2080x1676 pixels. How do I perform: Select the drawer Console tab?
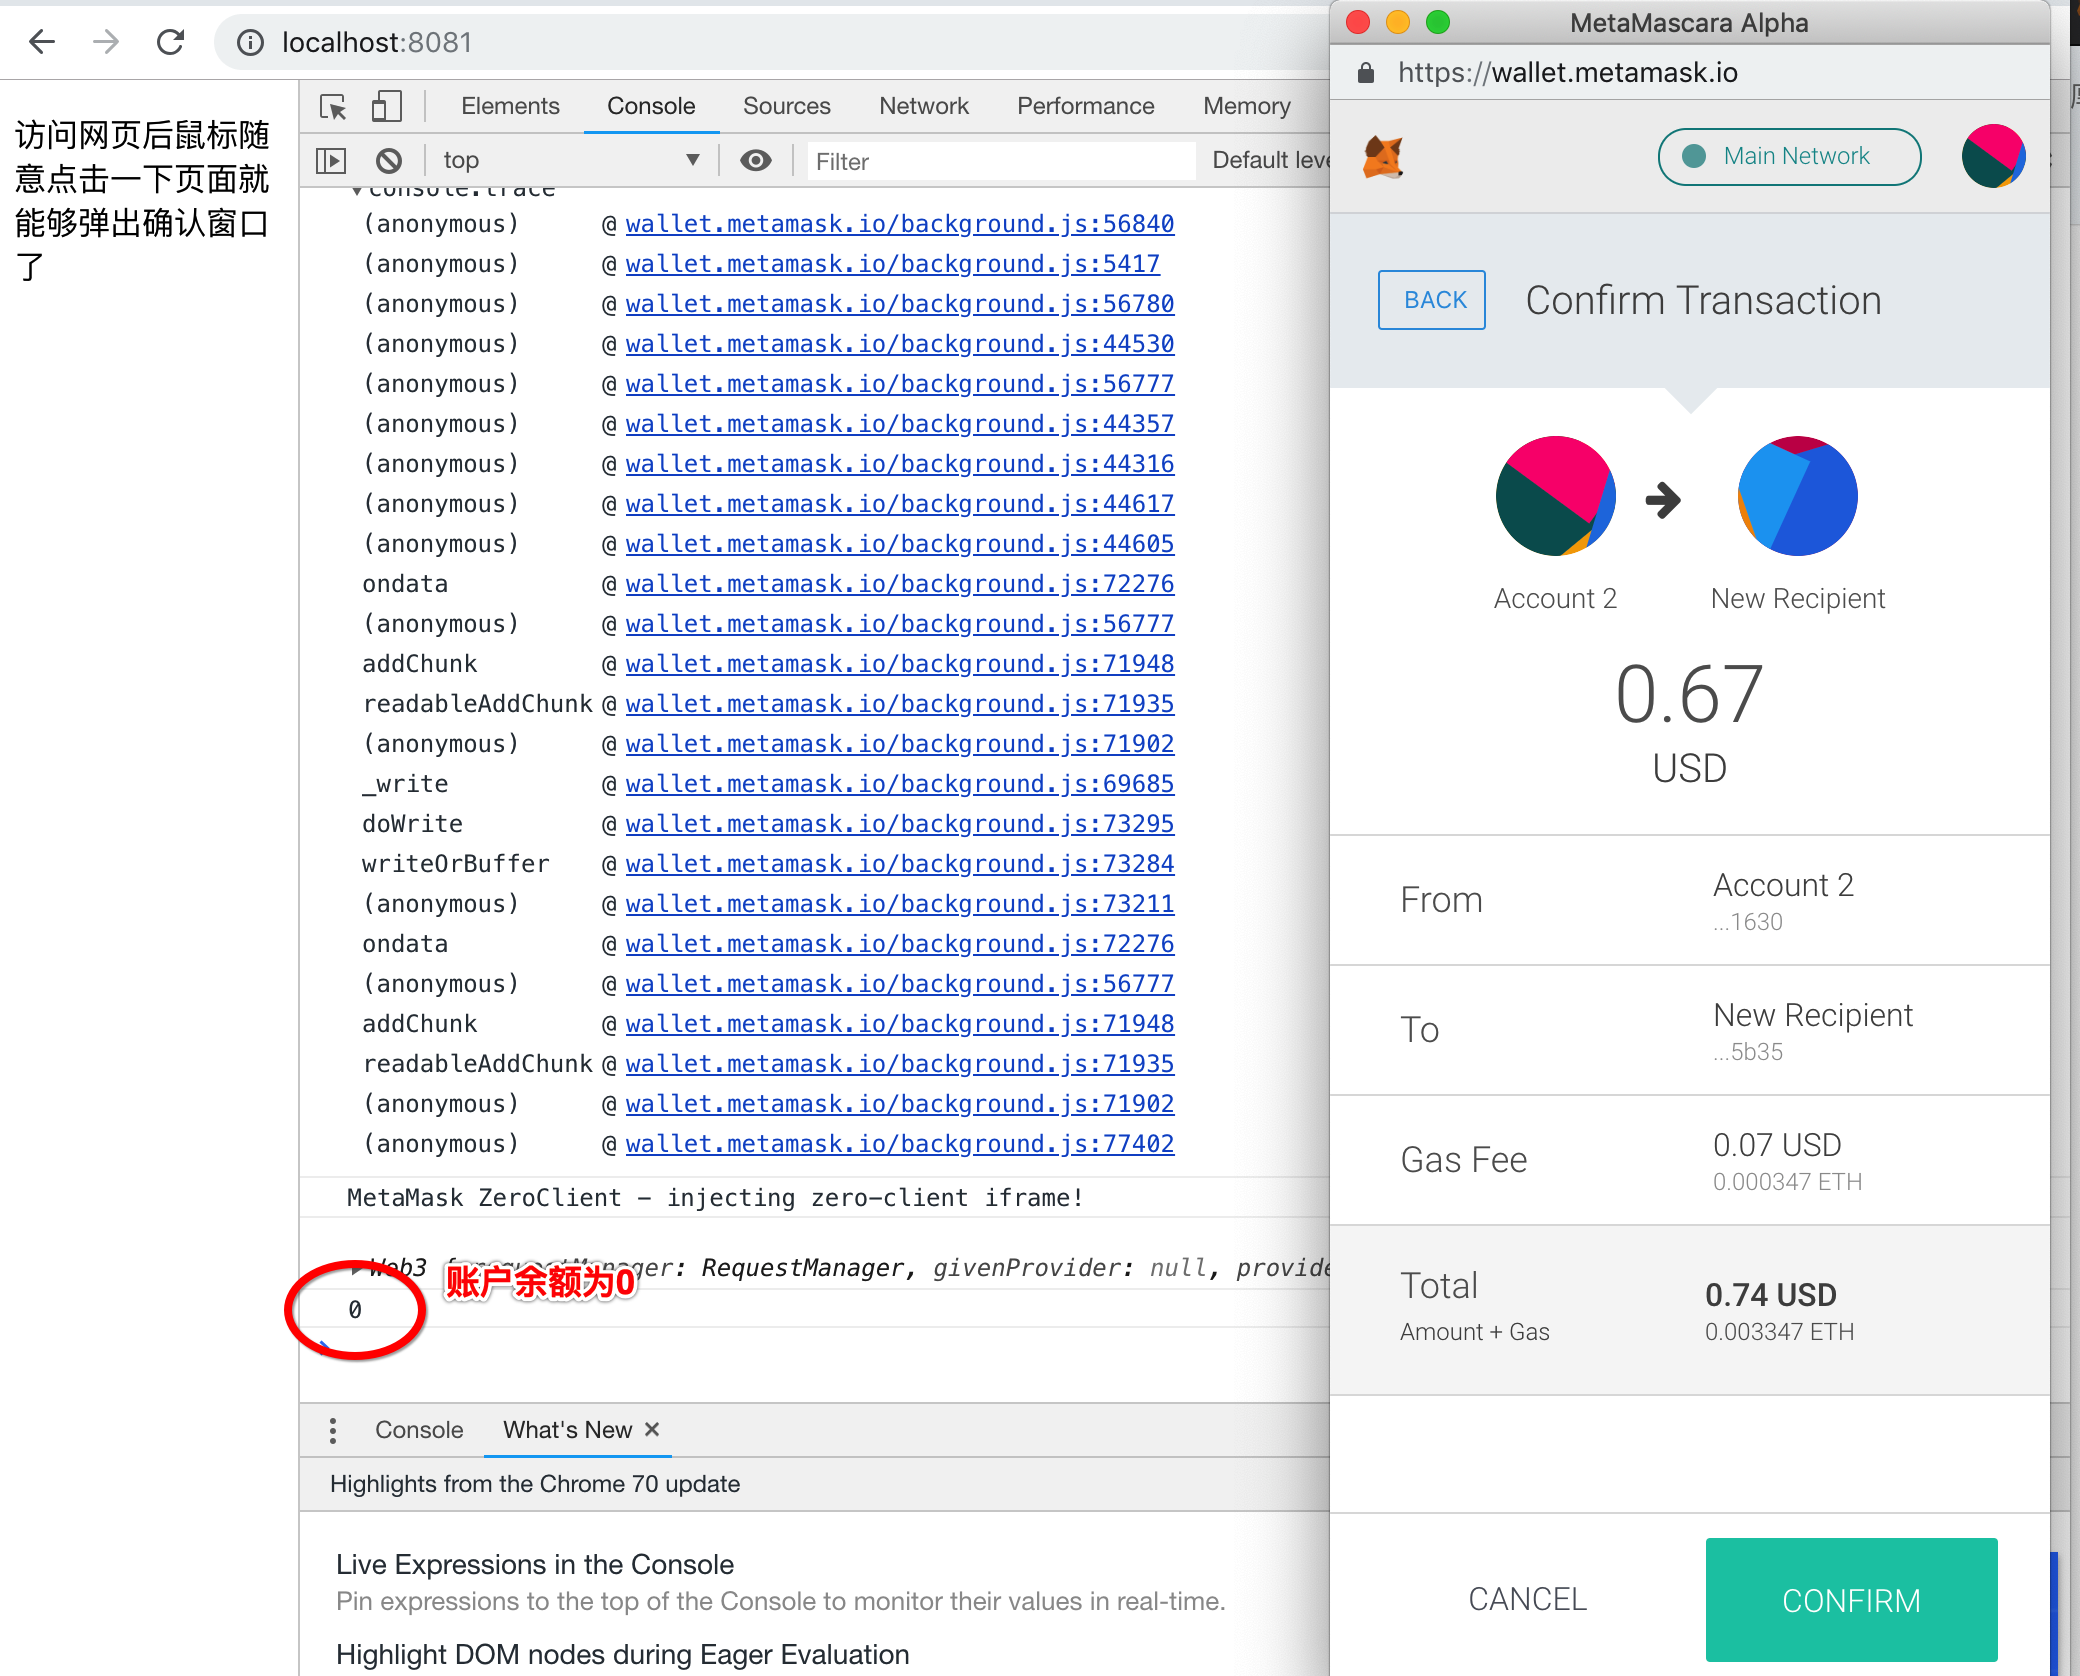[419, 1430]
